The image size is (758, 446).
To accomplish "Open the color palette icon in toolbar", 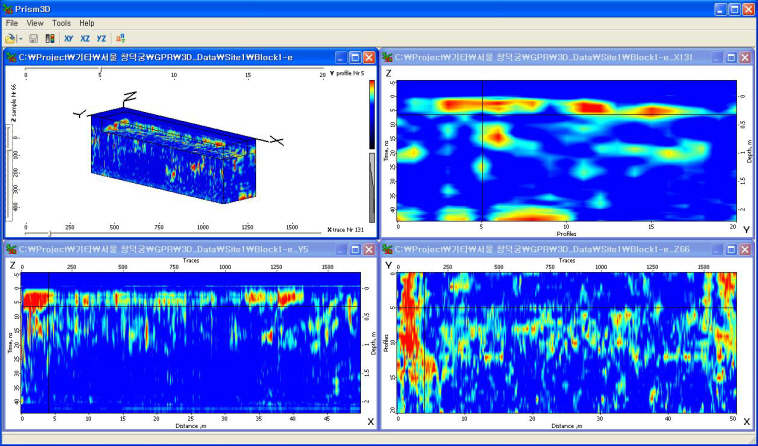I will coord(50,39).
